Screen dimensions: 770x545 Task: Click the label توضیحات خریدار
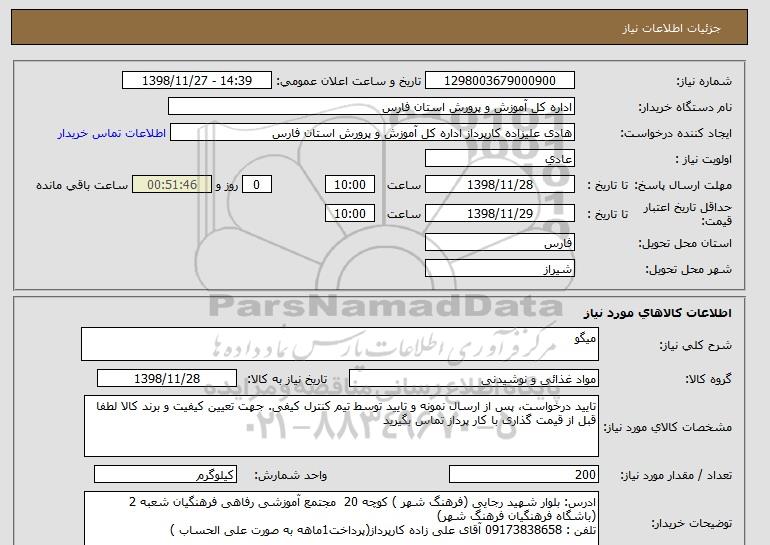tap(691, 523)
